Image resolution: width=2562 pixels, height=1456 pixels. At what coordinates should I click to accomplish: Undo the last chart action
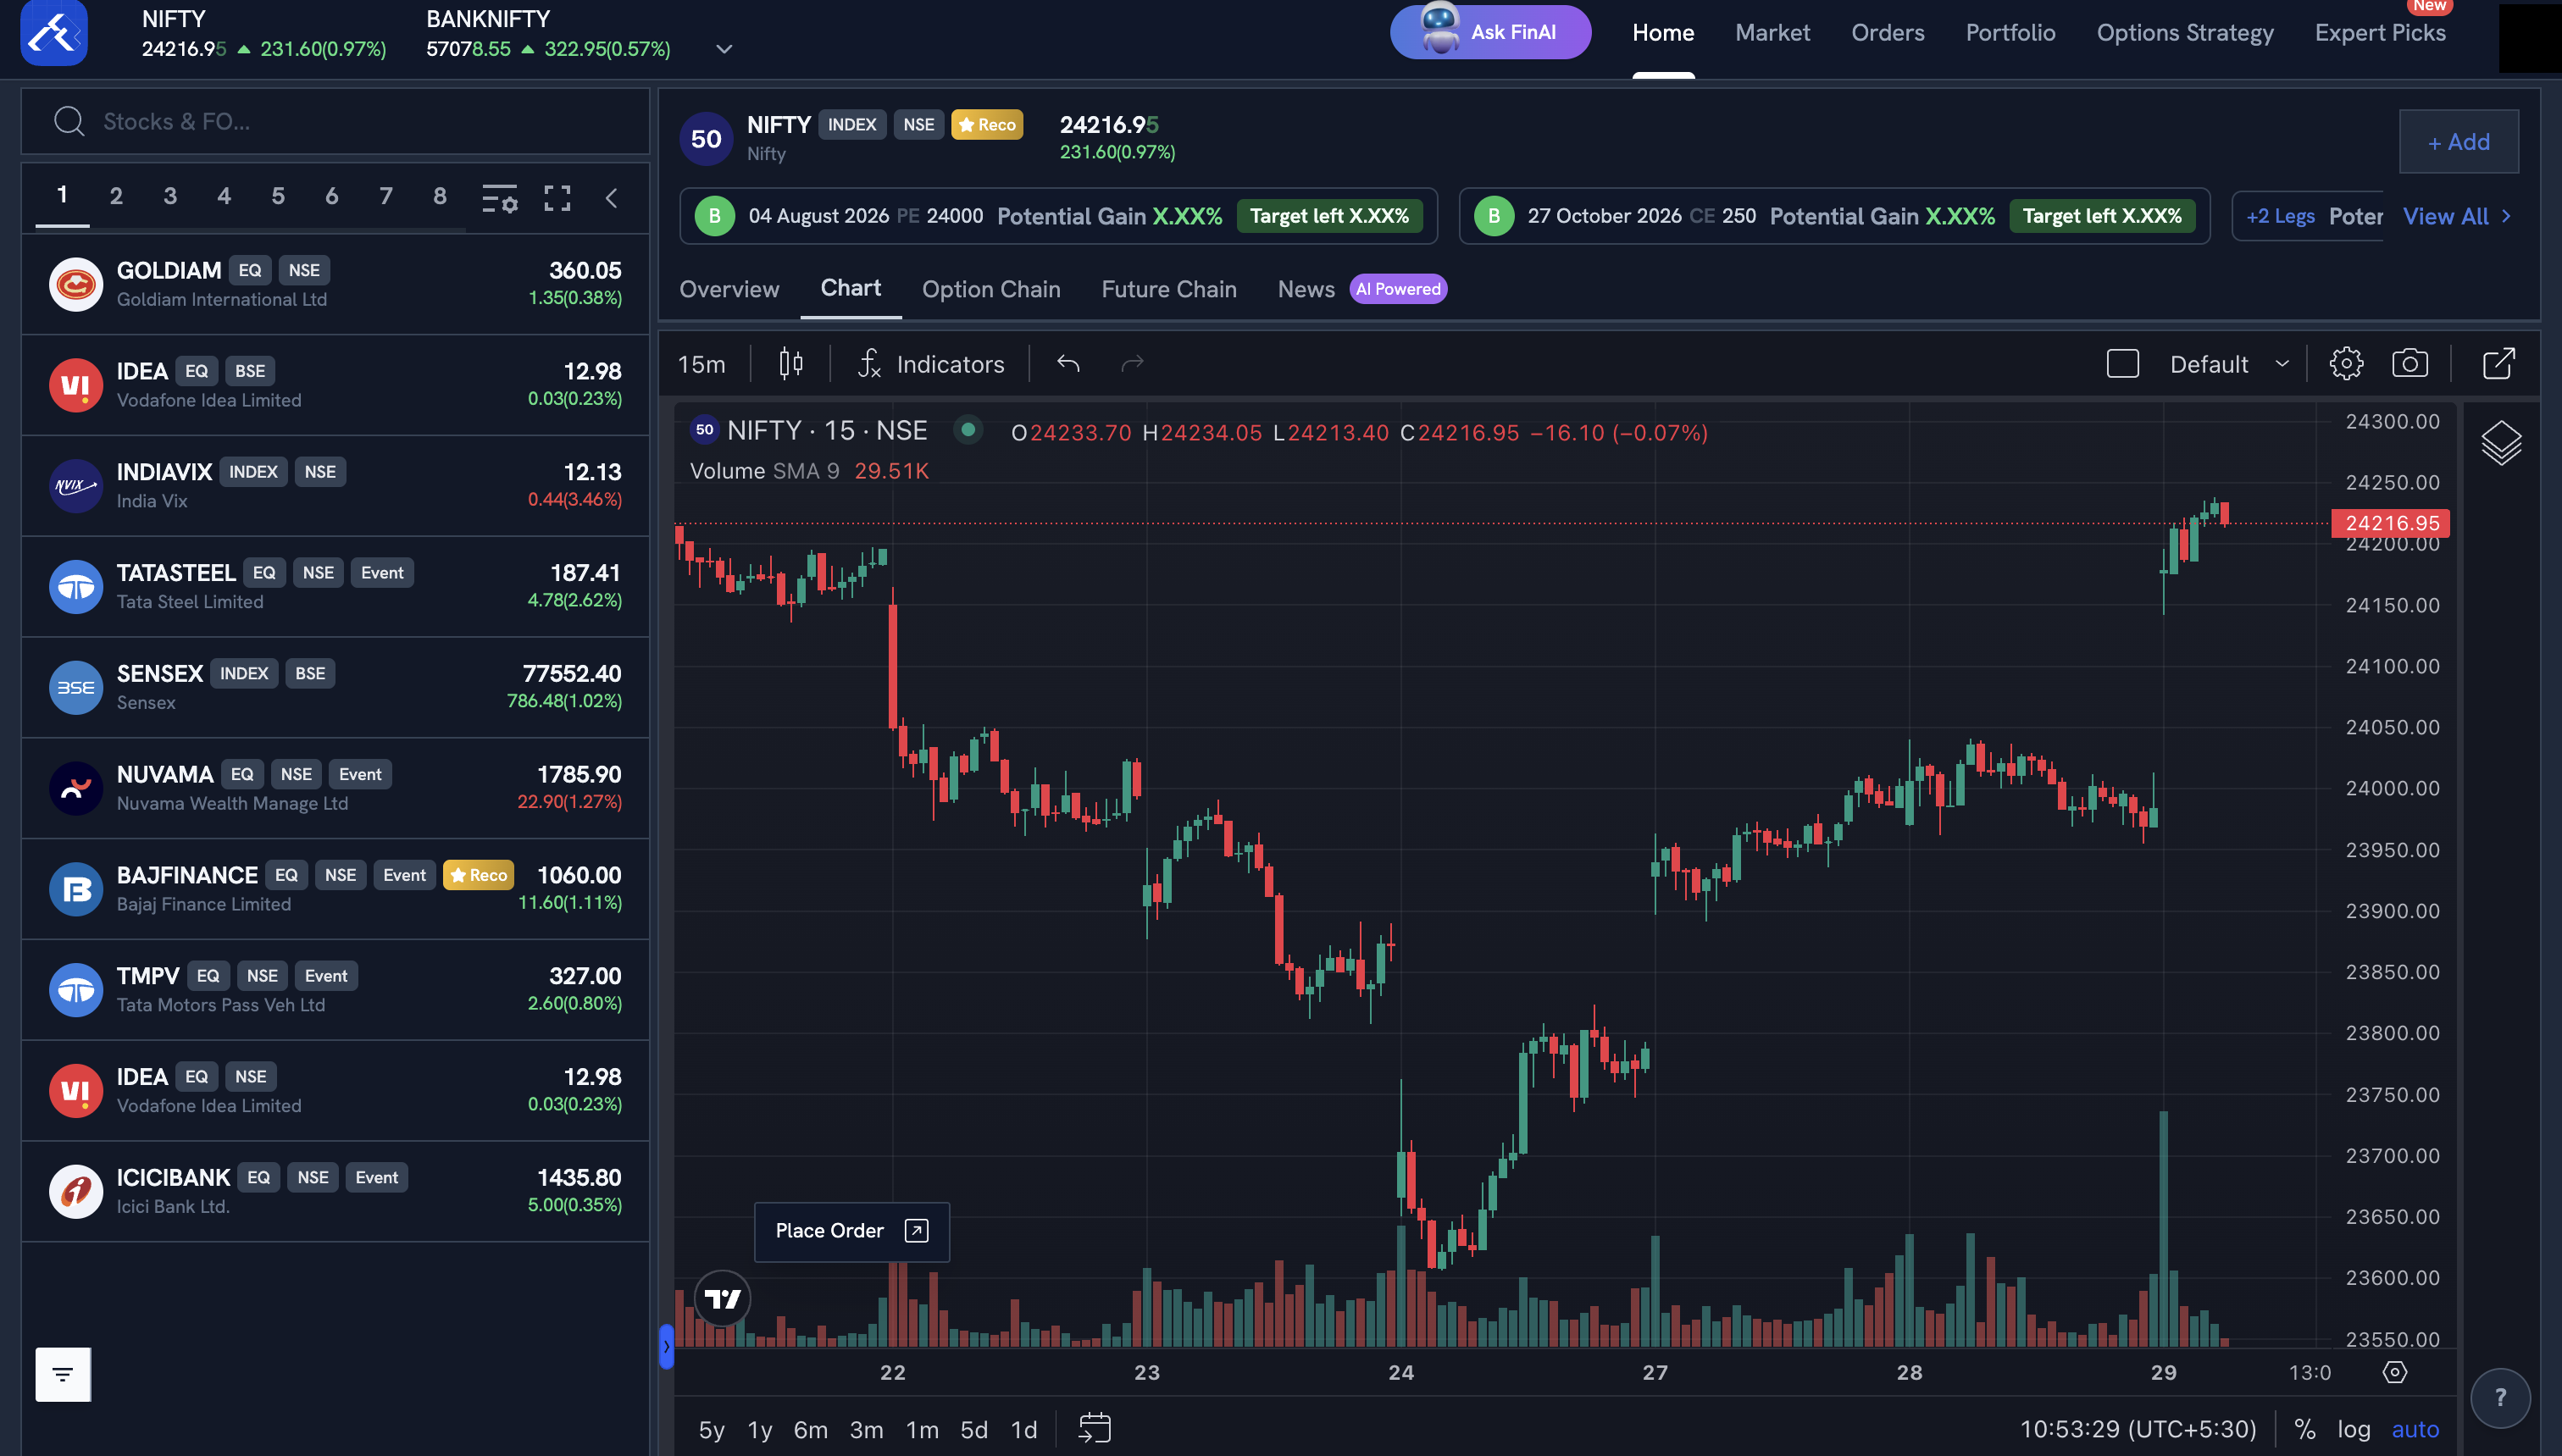1068,364
